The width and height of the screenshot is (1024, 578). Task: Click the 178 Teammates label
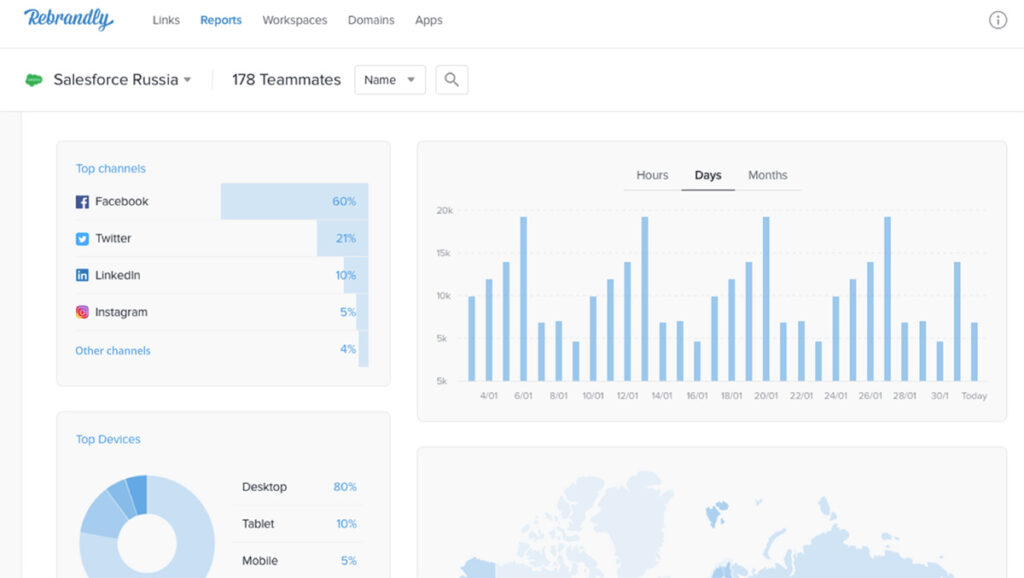point(286,80)
